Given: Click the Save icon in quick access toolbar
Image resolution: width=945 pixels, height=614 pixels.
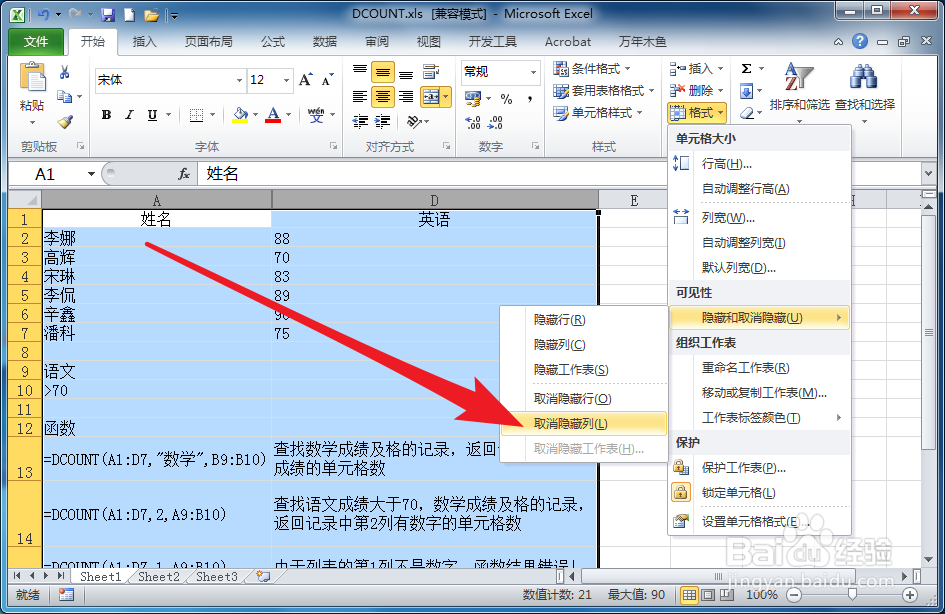Looking at the screenshot, I should 108,14.
